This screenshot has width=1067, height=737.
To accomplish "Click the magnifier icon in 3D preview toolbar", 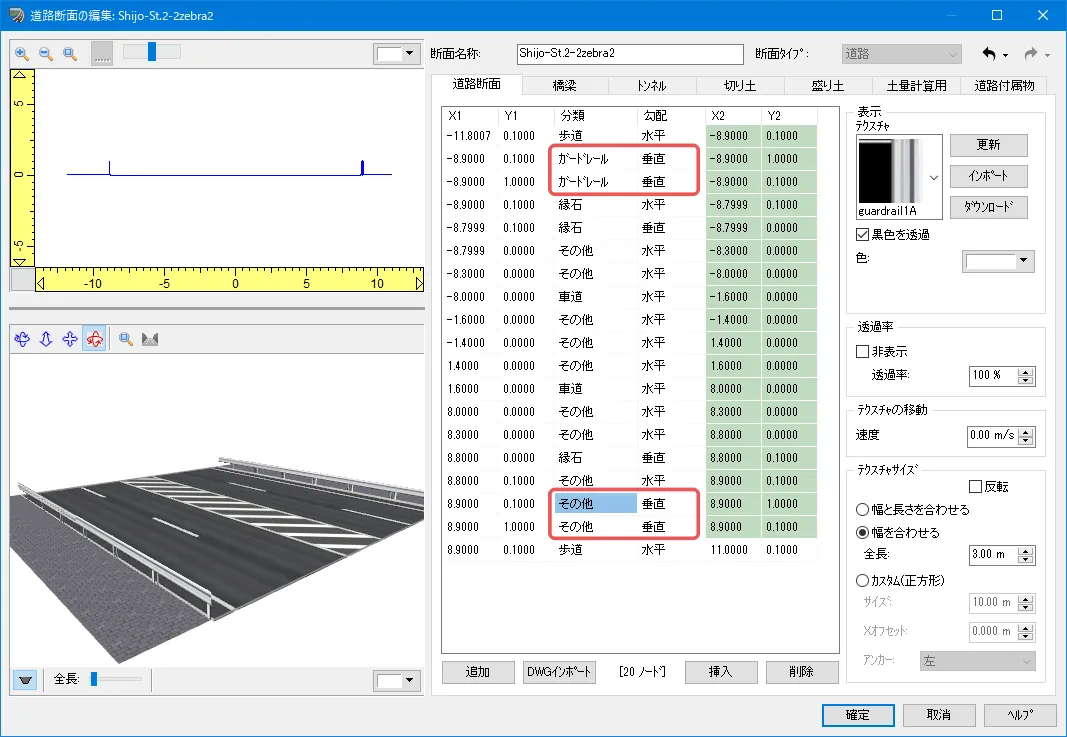I will tap(127, 340).
